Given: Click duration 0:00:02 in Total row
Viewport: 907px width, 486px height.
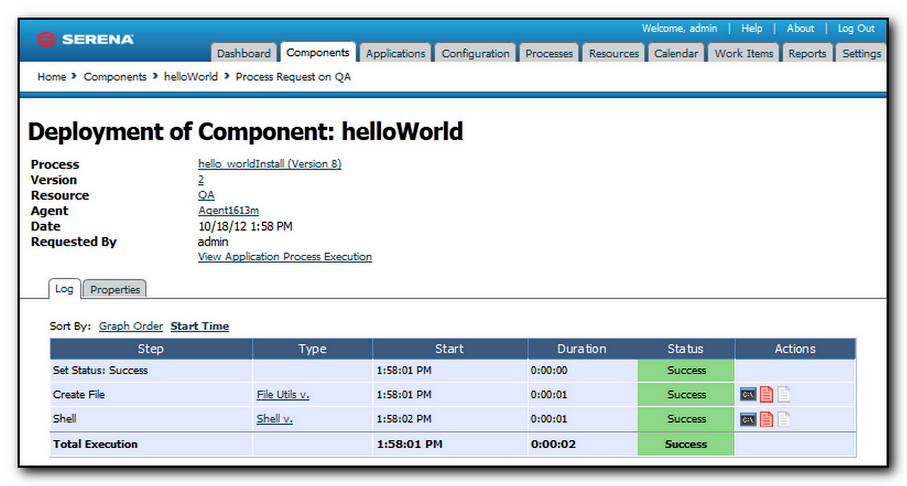Looking at the screenshot, I should pos(553,444).
